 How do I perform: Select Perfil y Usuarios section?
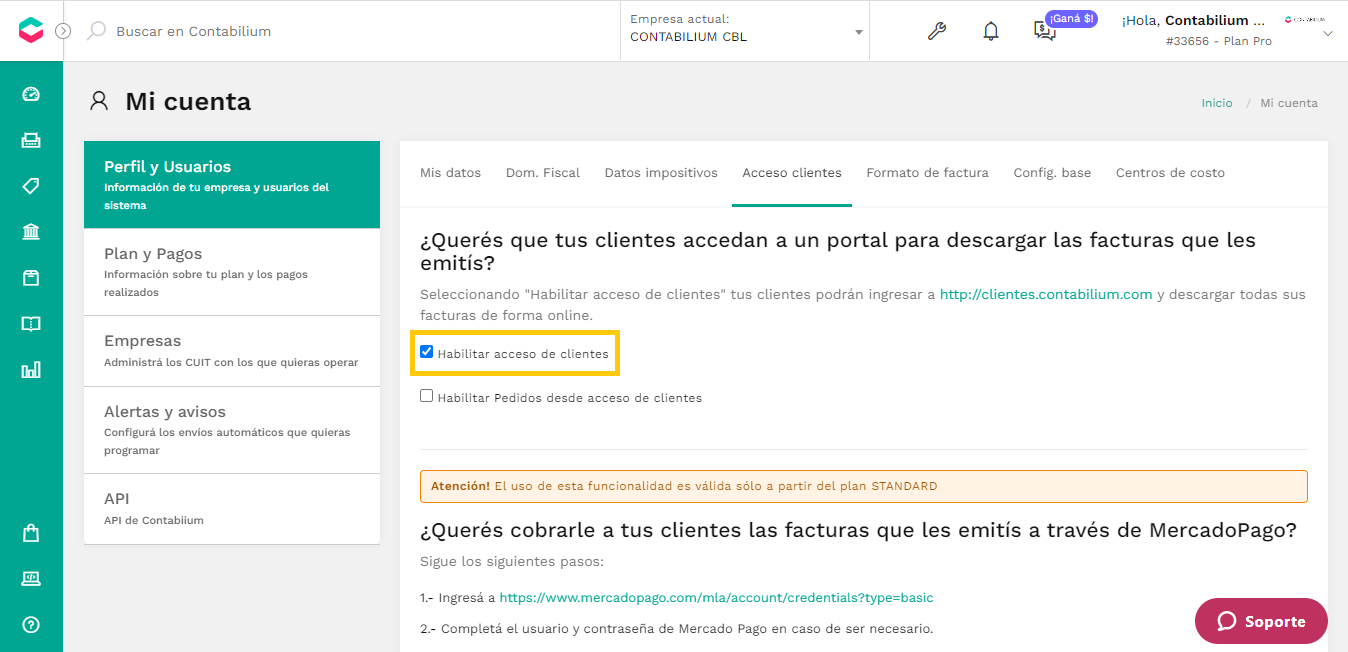point(232,185)
